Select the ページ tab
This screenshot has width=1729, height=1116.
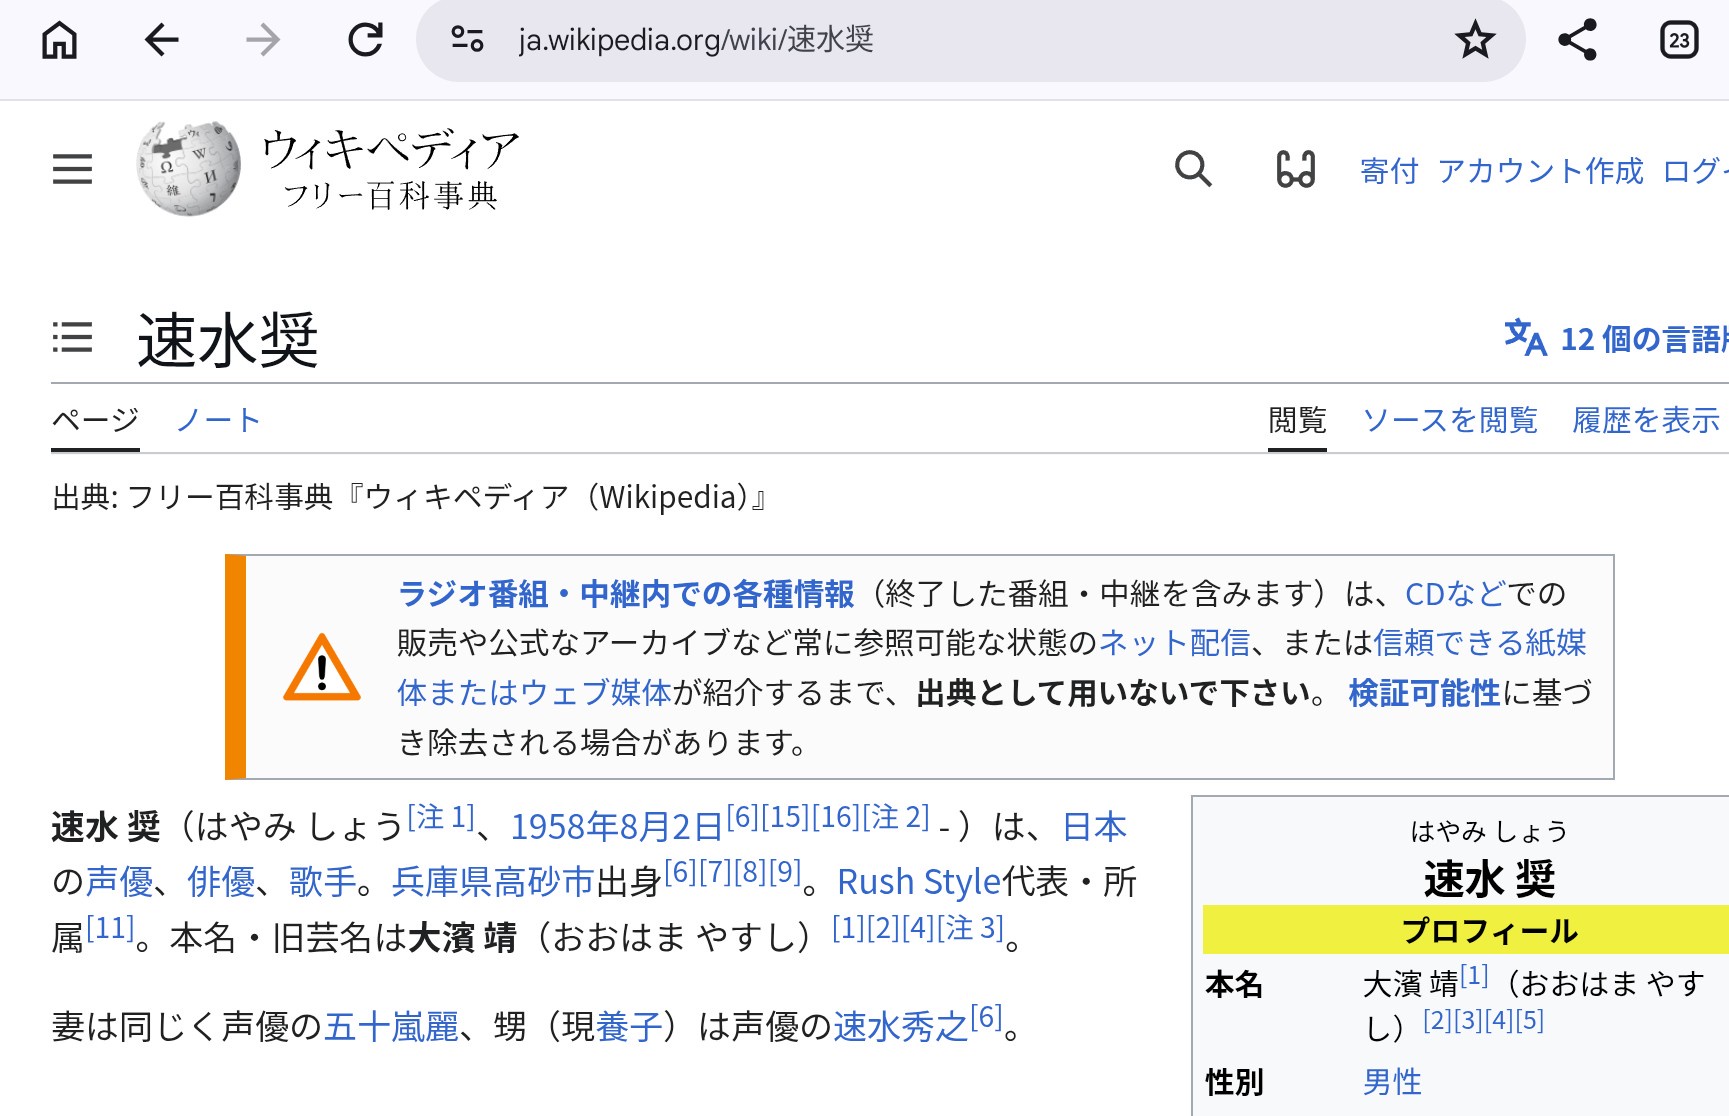(x=95, y=420)
